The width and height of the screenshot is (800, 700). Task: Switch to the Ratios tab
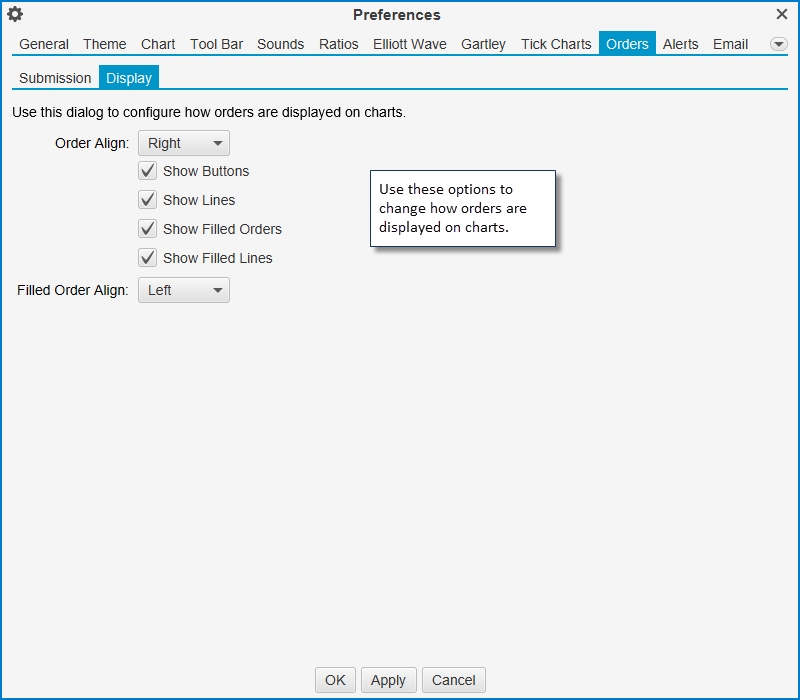(339, 44)
